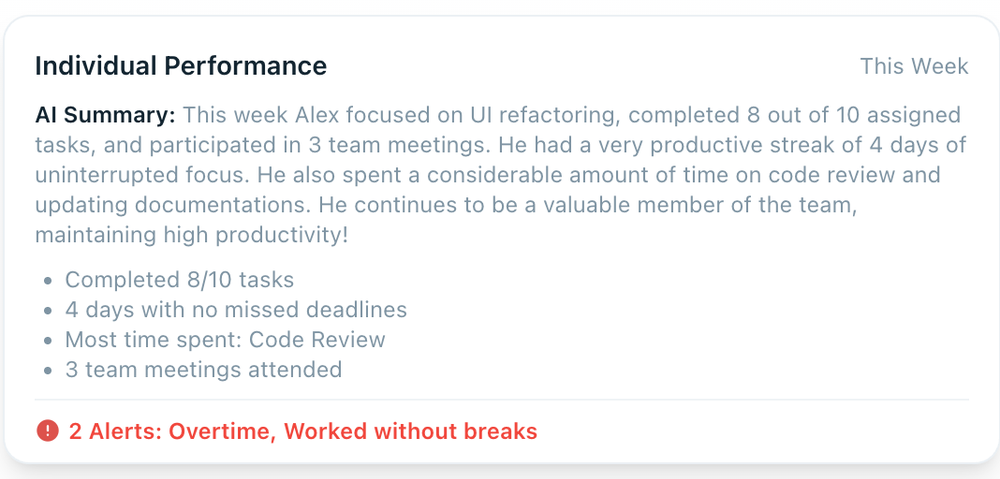This screenshot has height=479, width=1000.
Task: Click the "Individual Performance" card heading
Action: coord(181,66)
